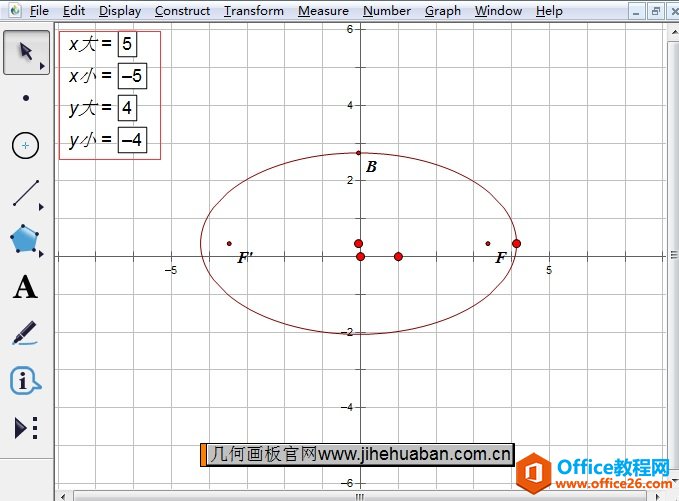Select the point label B
679x501 pixels.
pos(372,167)
